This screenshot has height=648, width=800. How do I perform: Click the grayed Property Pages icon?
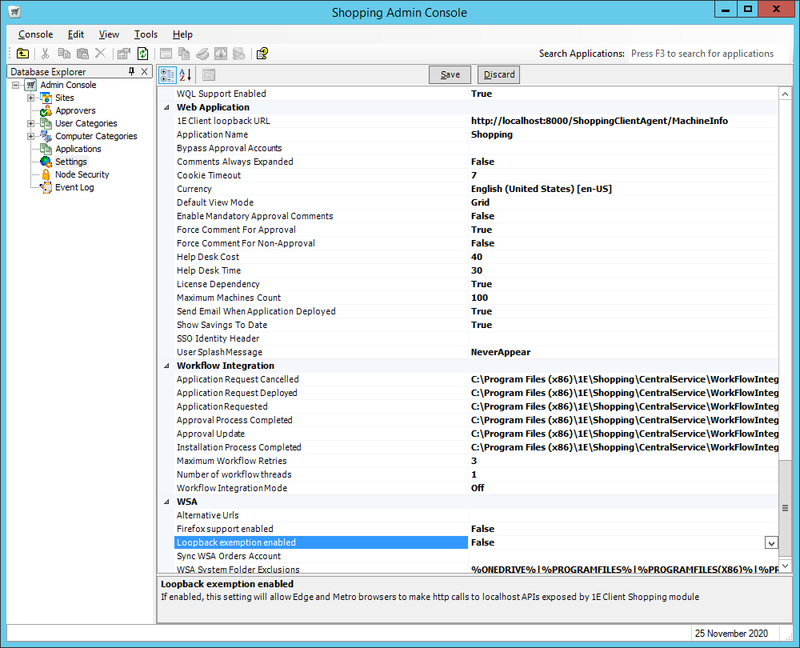pos(209,75)
